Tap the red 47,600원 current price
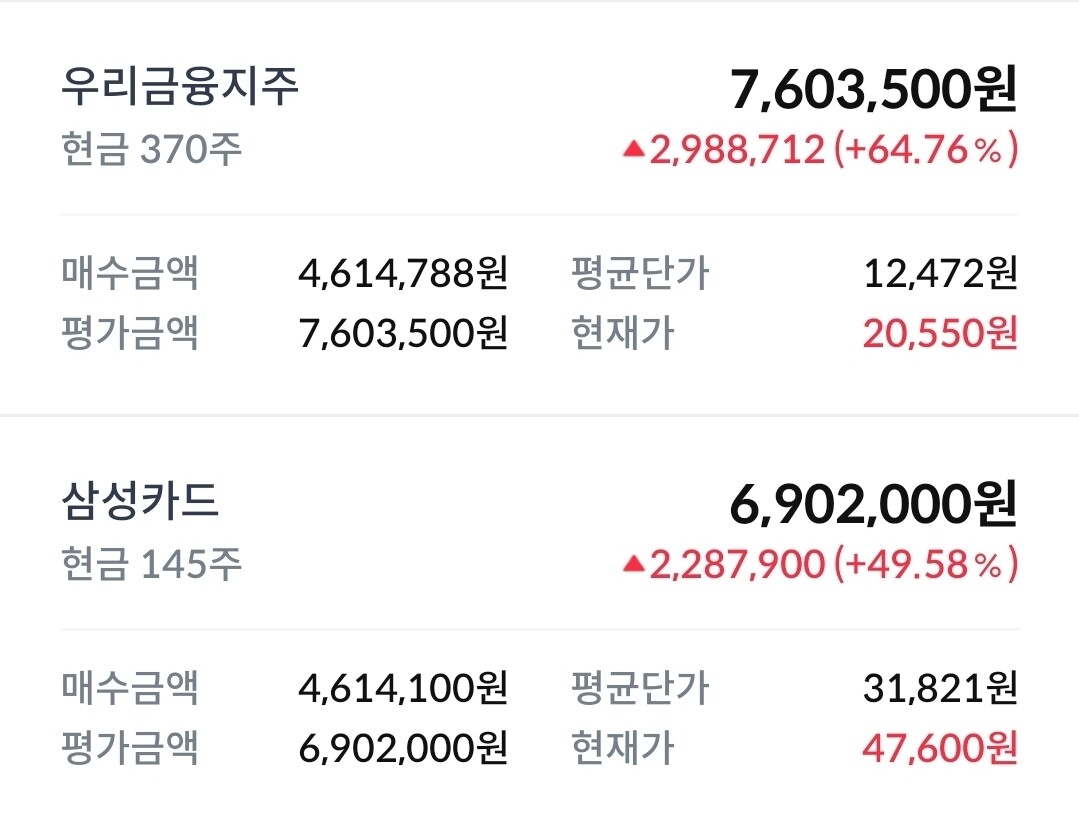This screenshot has height=823, width=1079. pyautogui.click(x=940, y=747)
